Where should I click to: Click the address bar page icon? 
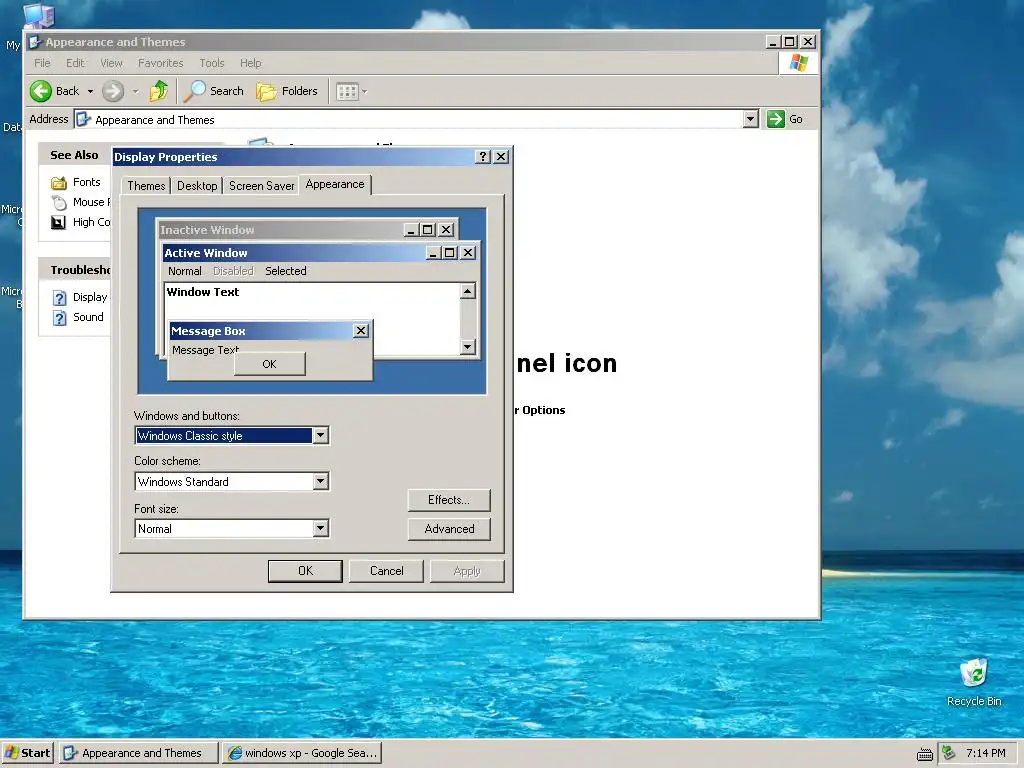[x=84, y=120]
